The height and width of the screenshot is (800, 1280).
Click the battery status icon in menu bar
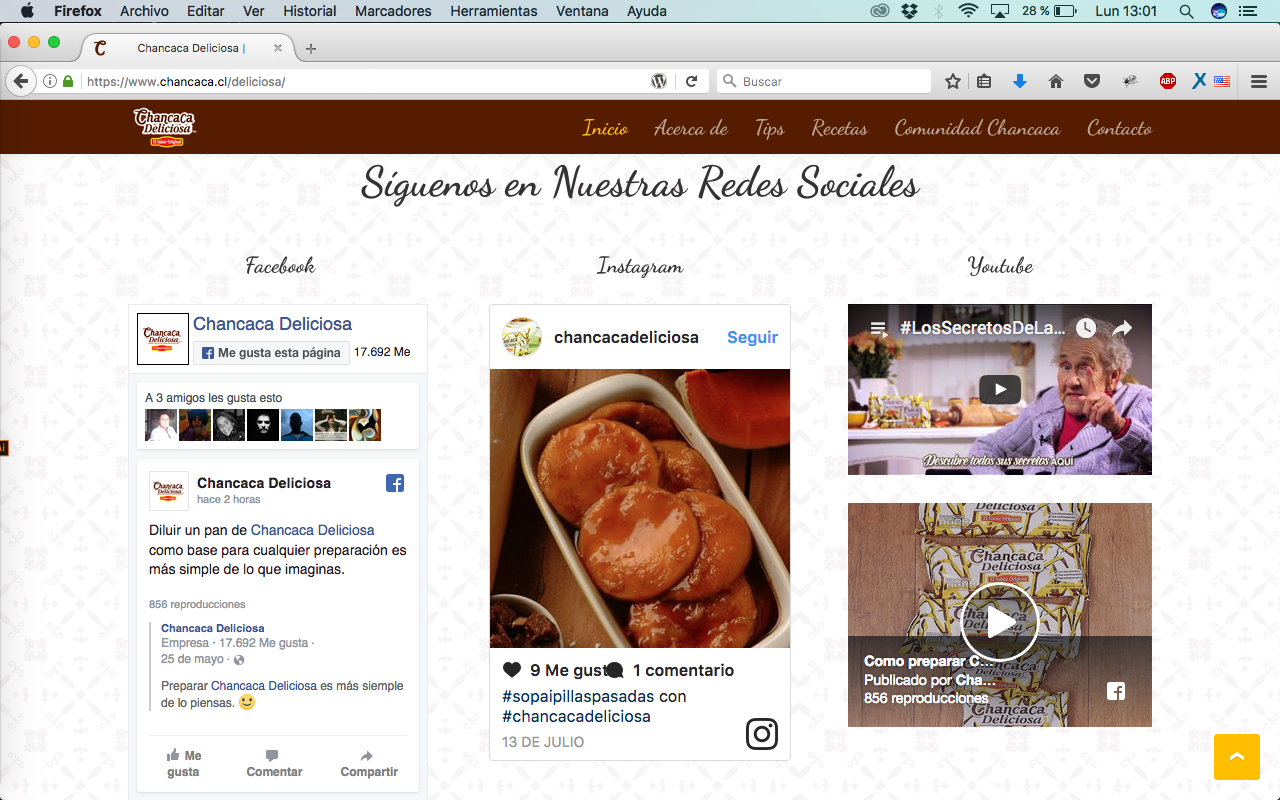click(x=1065, y=11)
